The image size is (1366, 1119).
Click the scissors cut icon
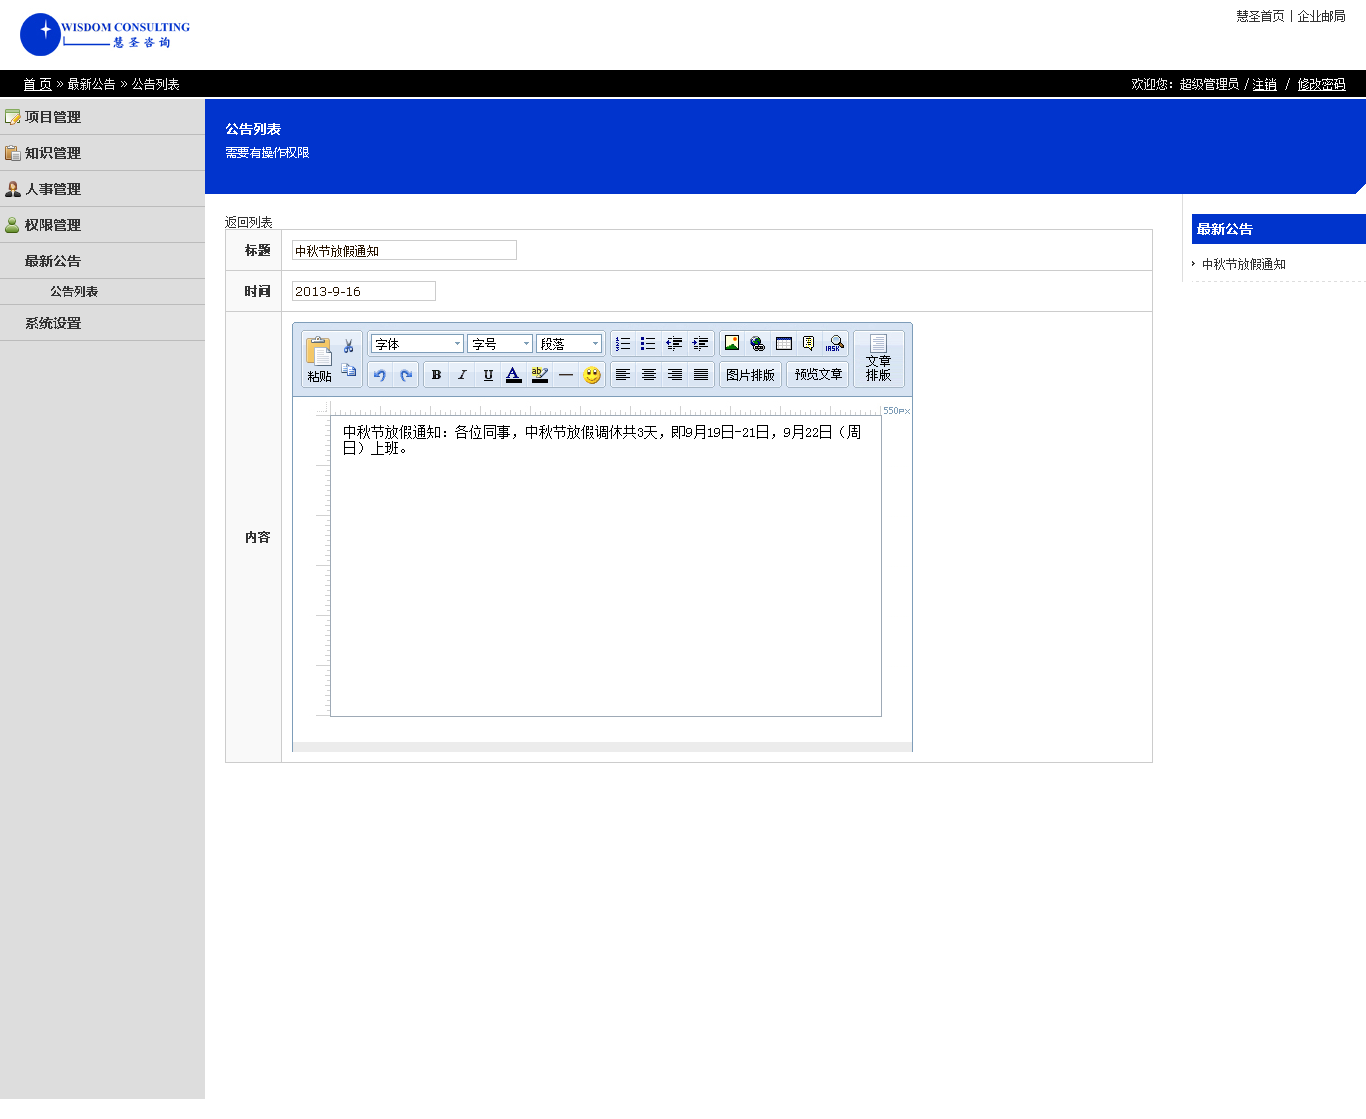[x=348, y=346]
